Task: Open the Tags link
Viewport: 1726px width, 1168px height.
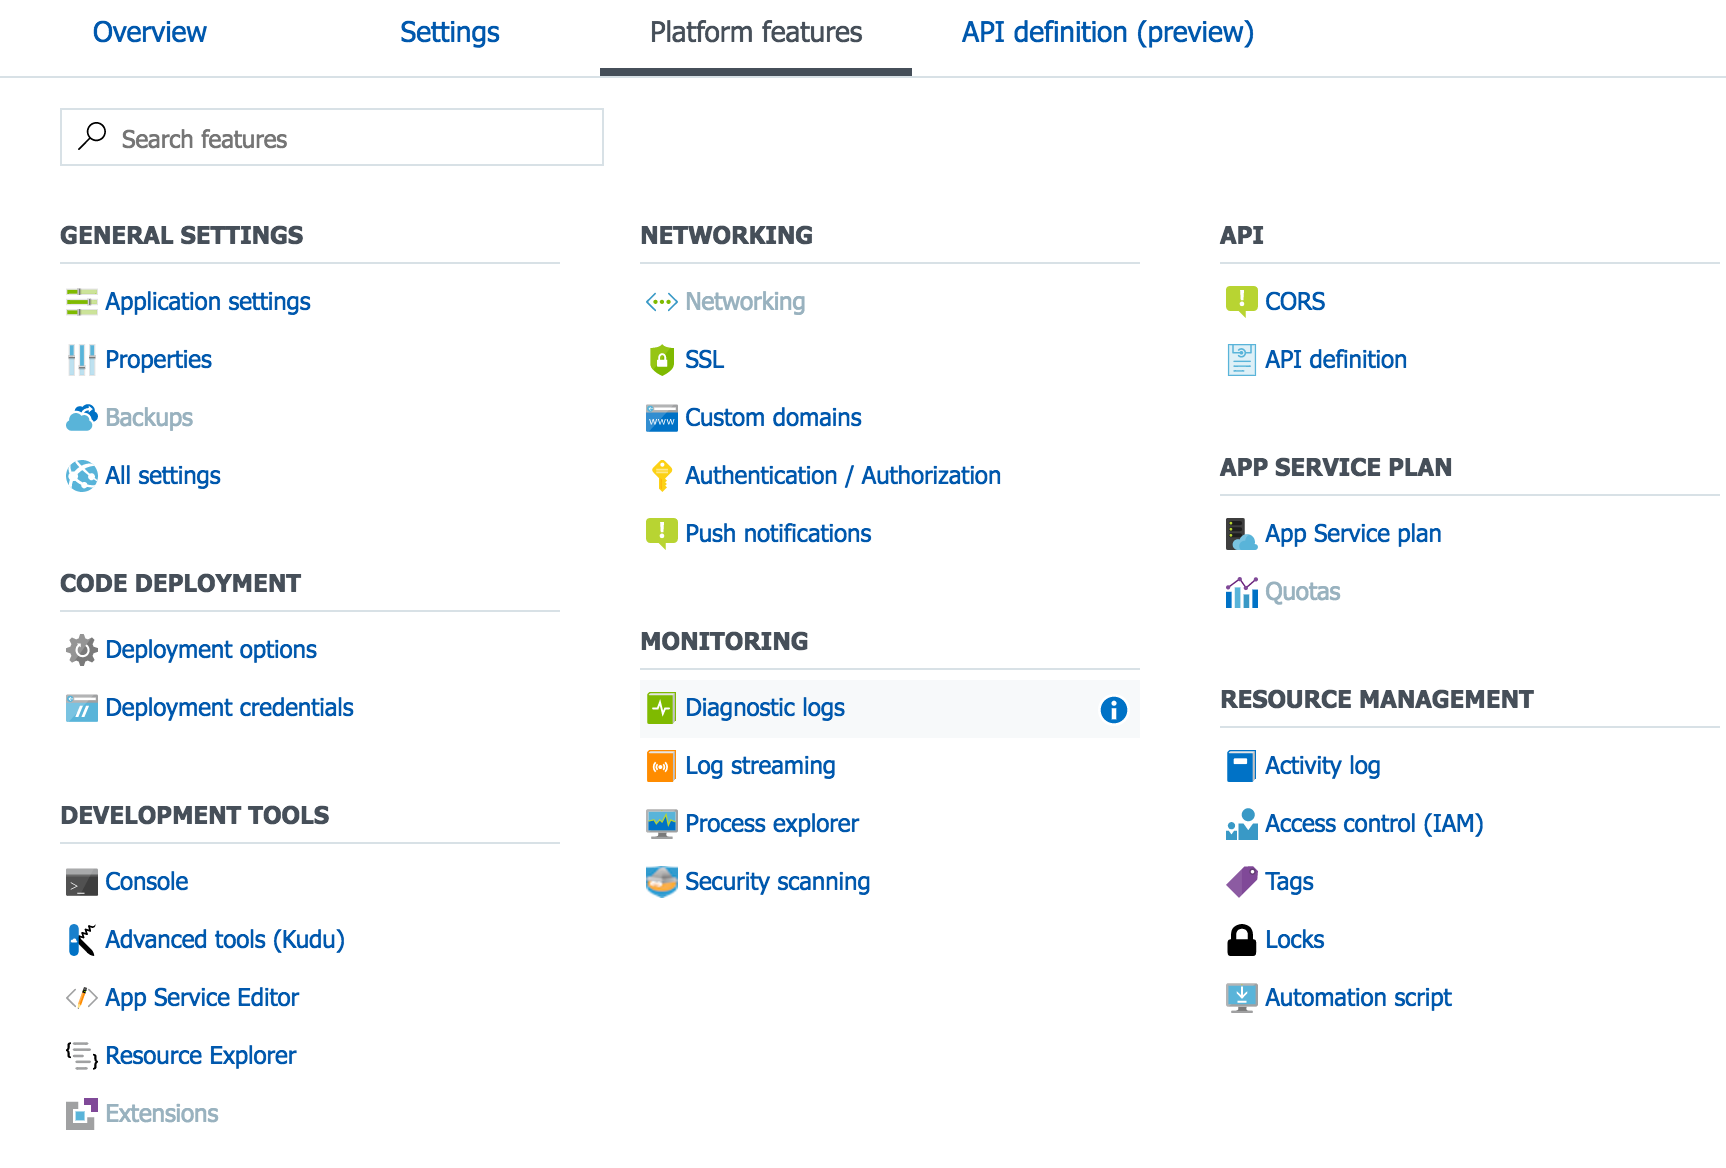Action: point(1289,882)
